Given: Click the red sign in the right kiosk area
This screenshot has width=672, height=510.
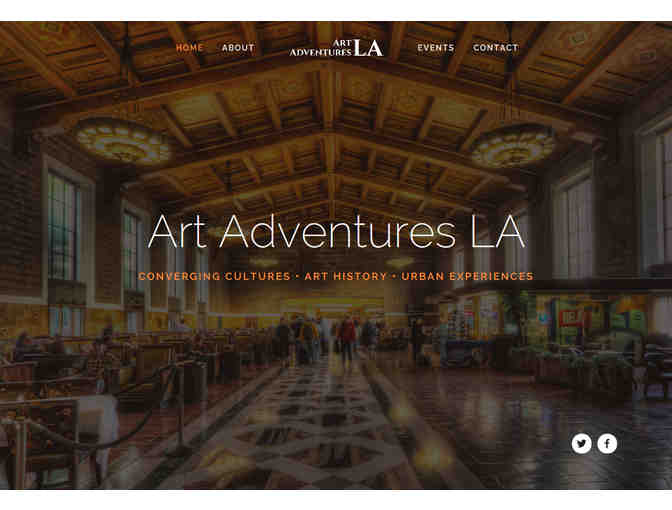Looking at the screenshot, I should point(570,318).
